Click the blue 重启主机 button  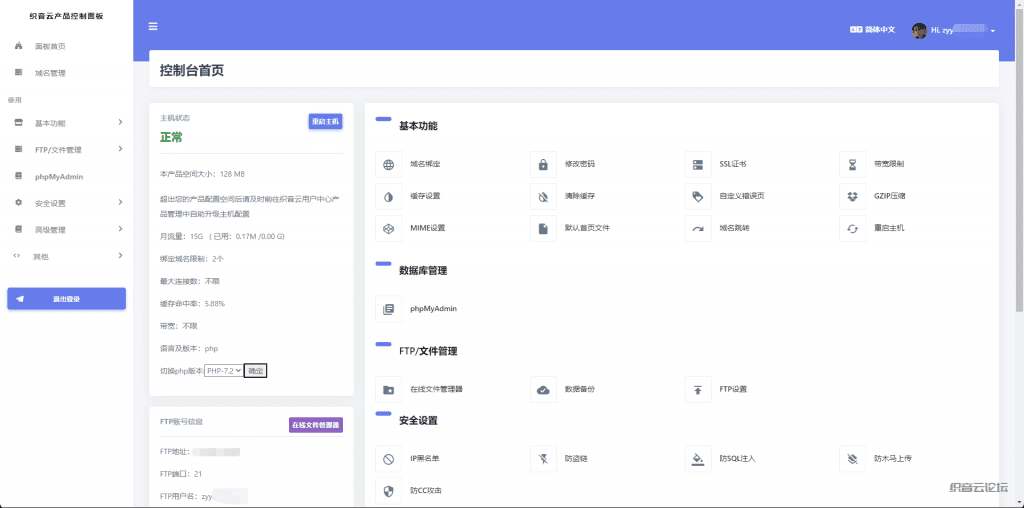point(325,121)
